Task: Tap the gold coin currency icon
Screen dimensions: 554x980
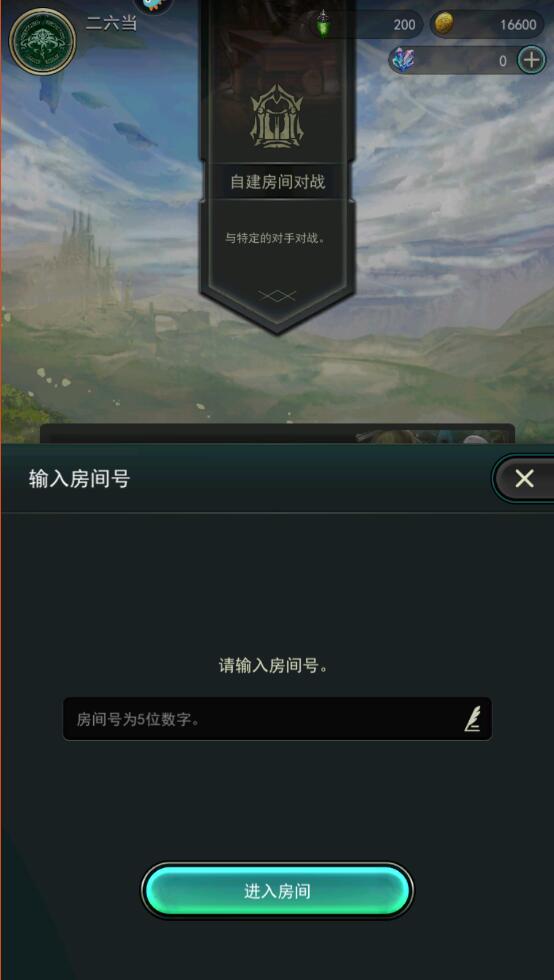Action: click(444, 24)
